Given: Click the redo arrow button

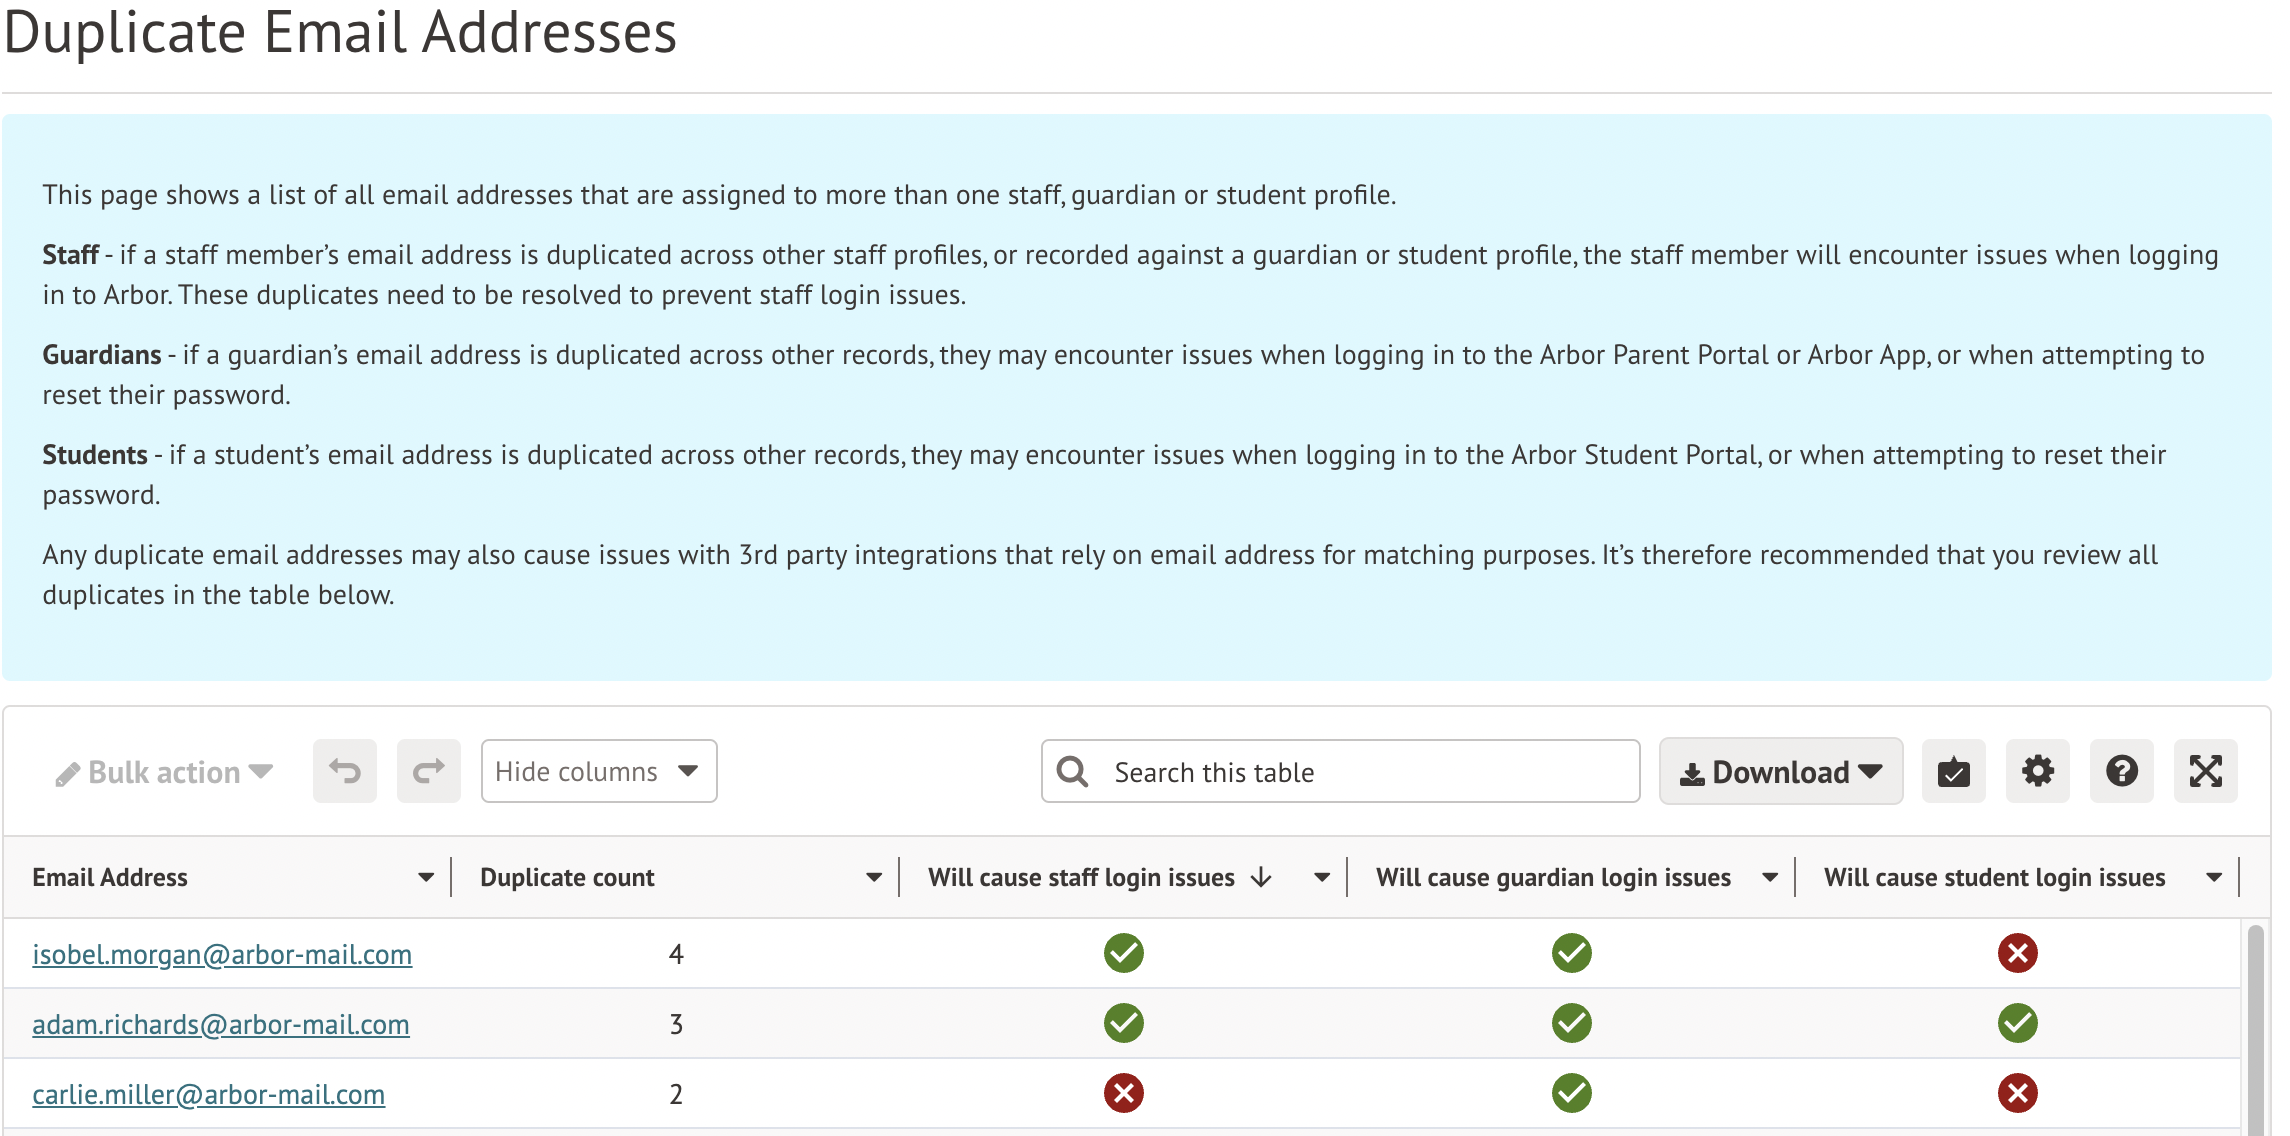Looking at the screenshot, I should pos(428,771).
